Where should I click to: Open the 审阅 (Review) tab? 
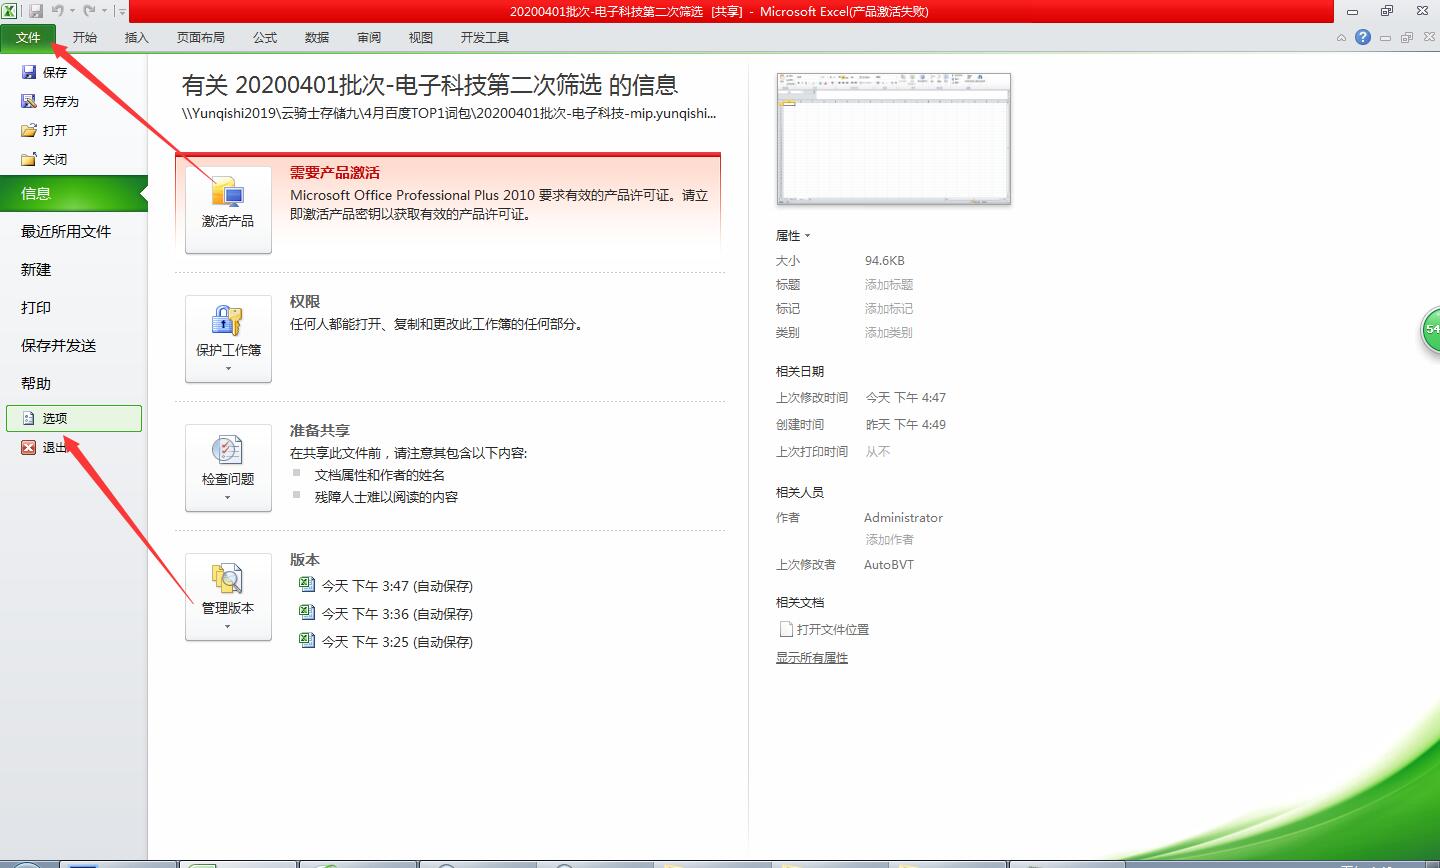point(369,37)
